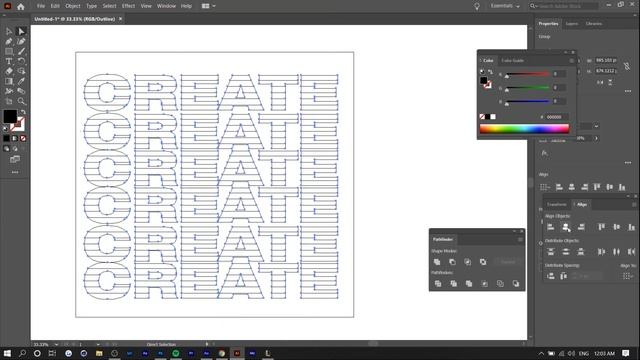This screenshot has height=360, width=640.
Task: Click Trim in Pathfinders row
Action: pos(453,283)
